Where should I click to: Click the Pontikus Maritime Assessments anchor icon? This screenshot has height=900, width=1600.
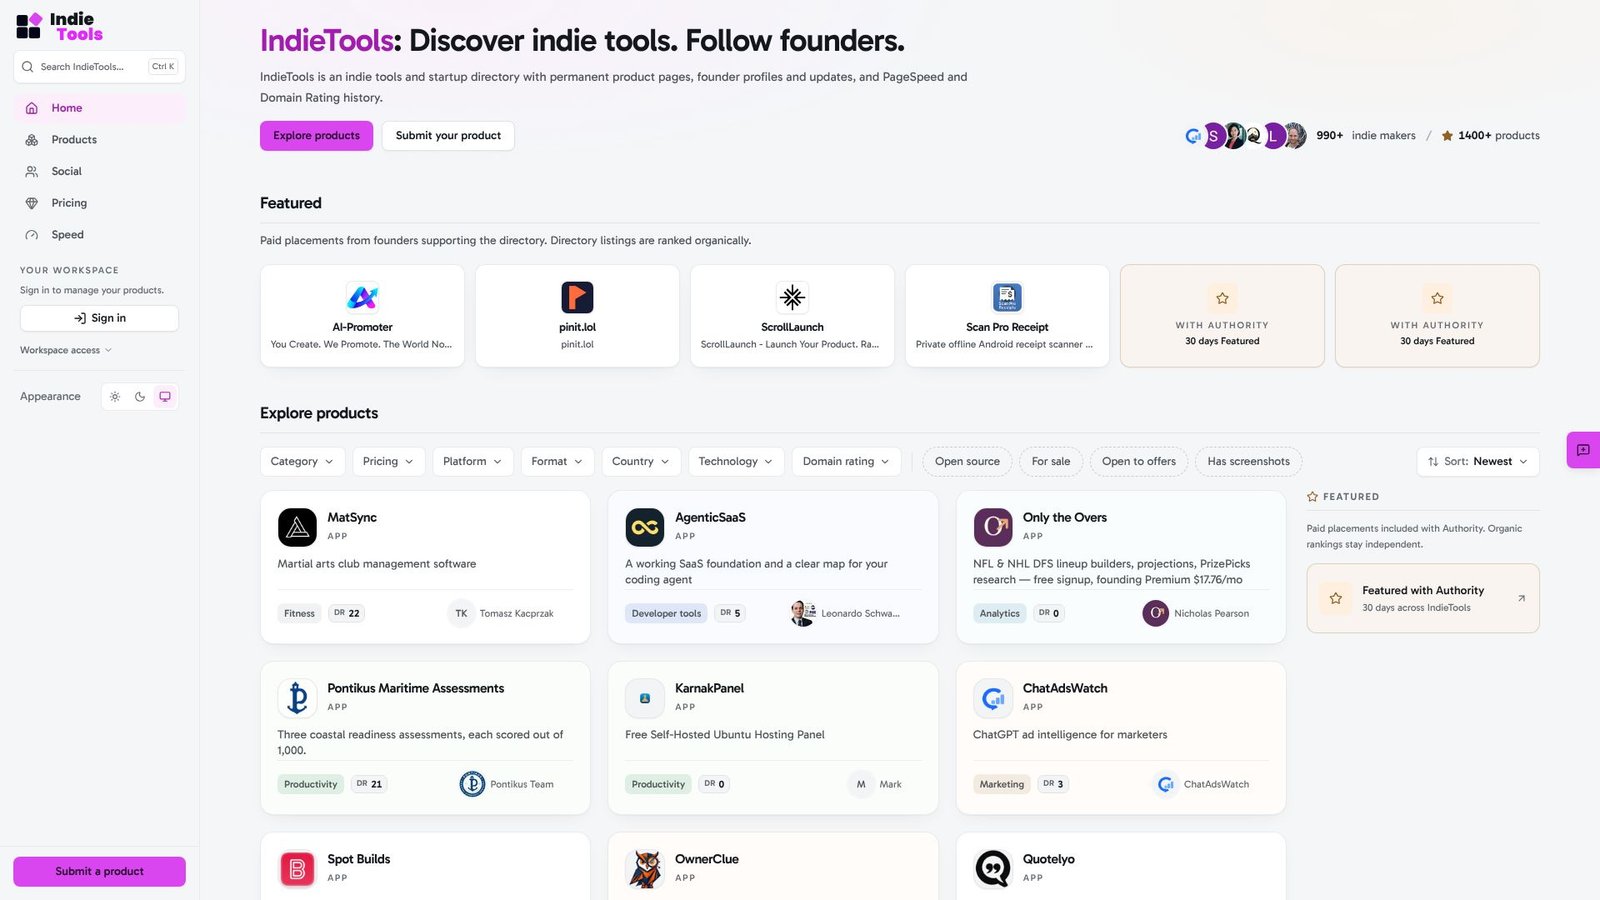click(297, 698)
